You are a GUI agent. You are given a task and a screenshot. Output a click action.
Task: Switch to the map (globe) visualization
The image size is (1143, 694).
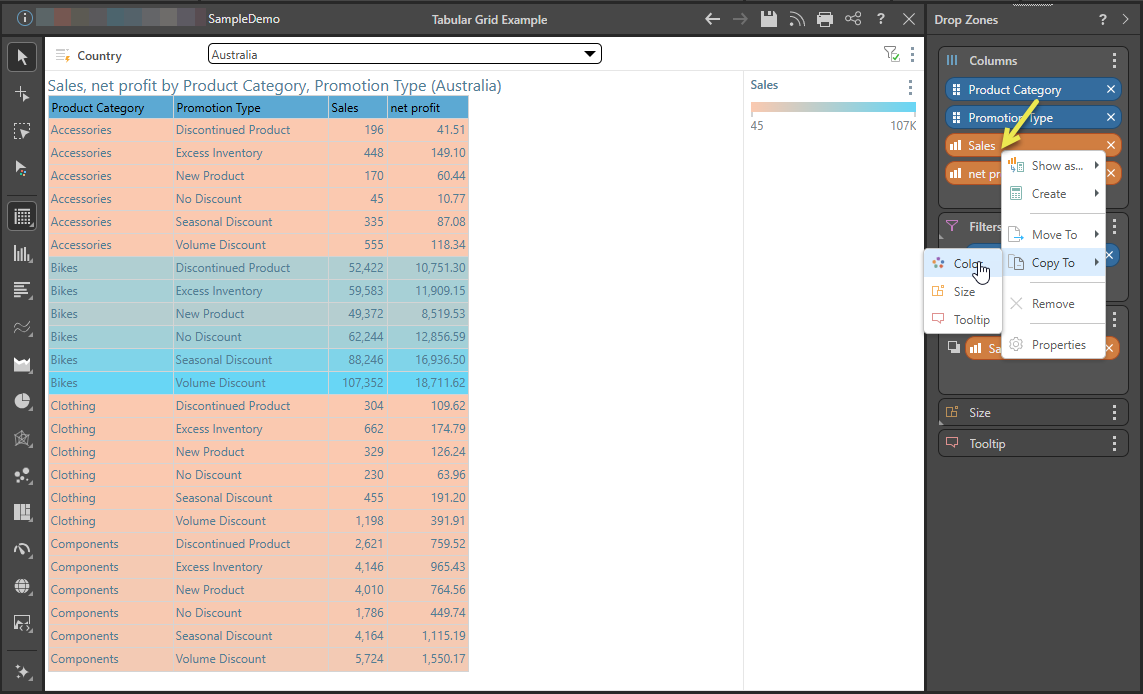pos(22,586)
